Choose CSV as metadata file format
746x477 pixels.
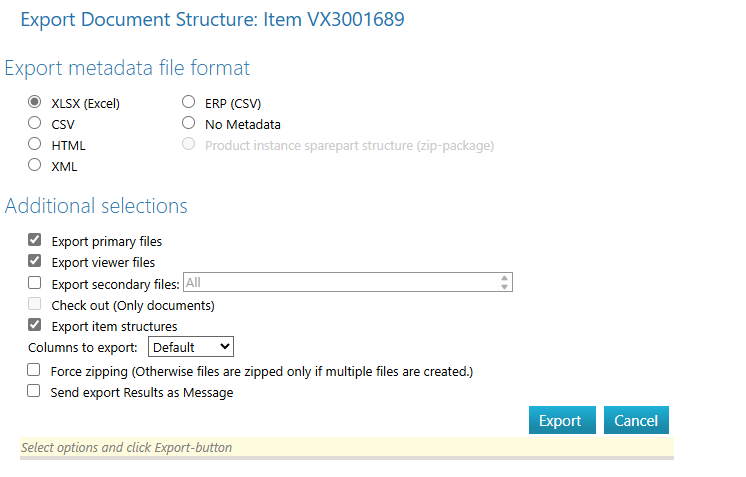[x=35, y=124]
